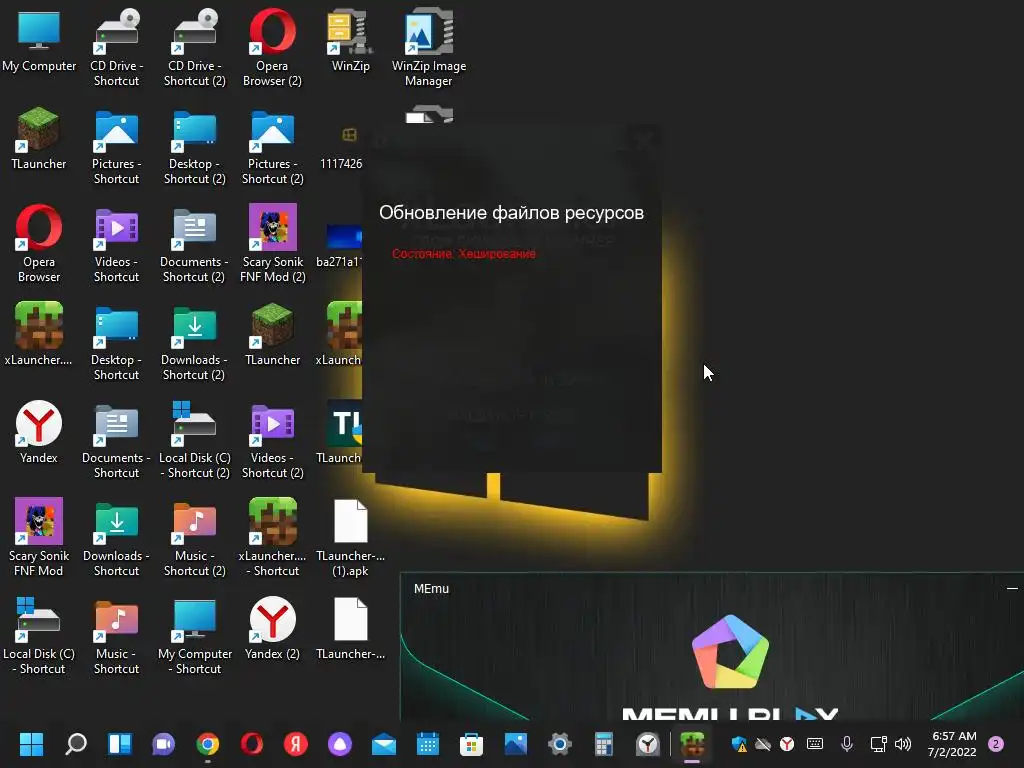The width and height of the screenshot is (1024, 768).
Task: Open notification center badge
Action: [x=996, y=744]
